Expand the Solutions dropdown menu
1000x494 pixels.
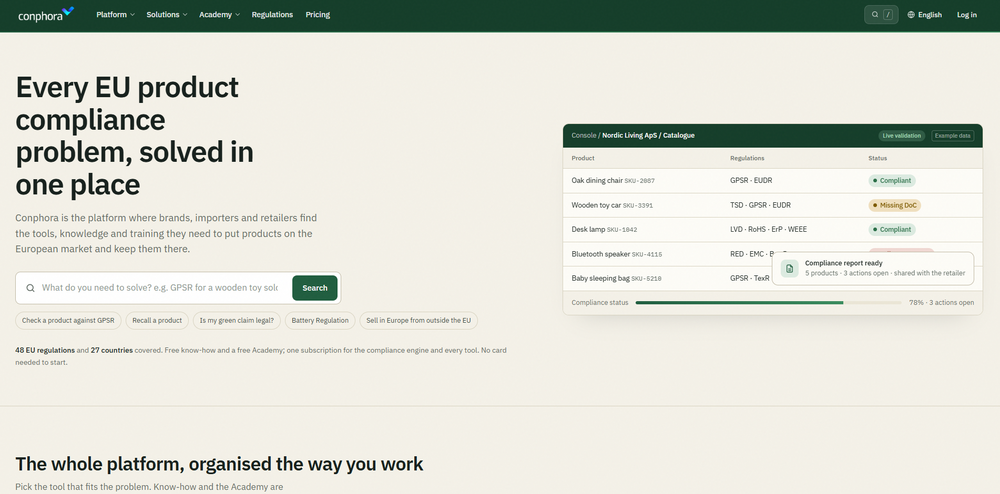166,15
